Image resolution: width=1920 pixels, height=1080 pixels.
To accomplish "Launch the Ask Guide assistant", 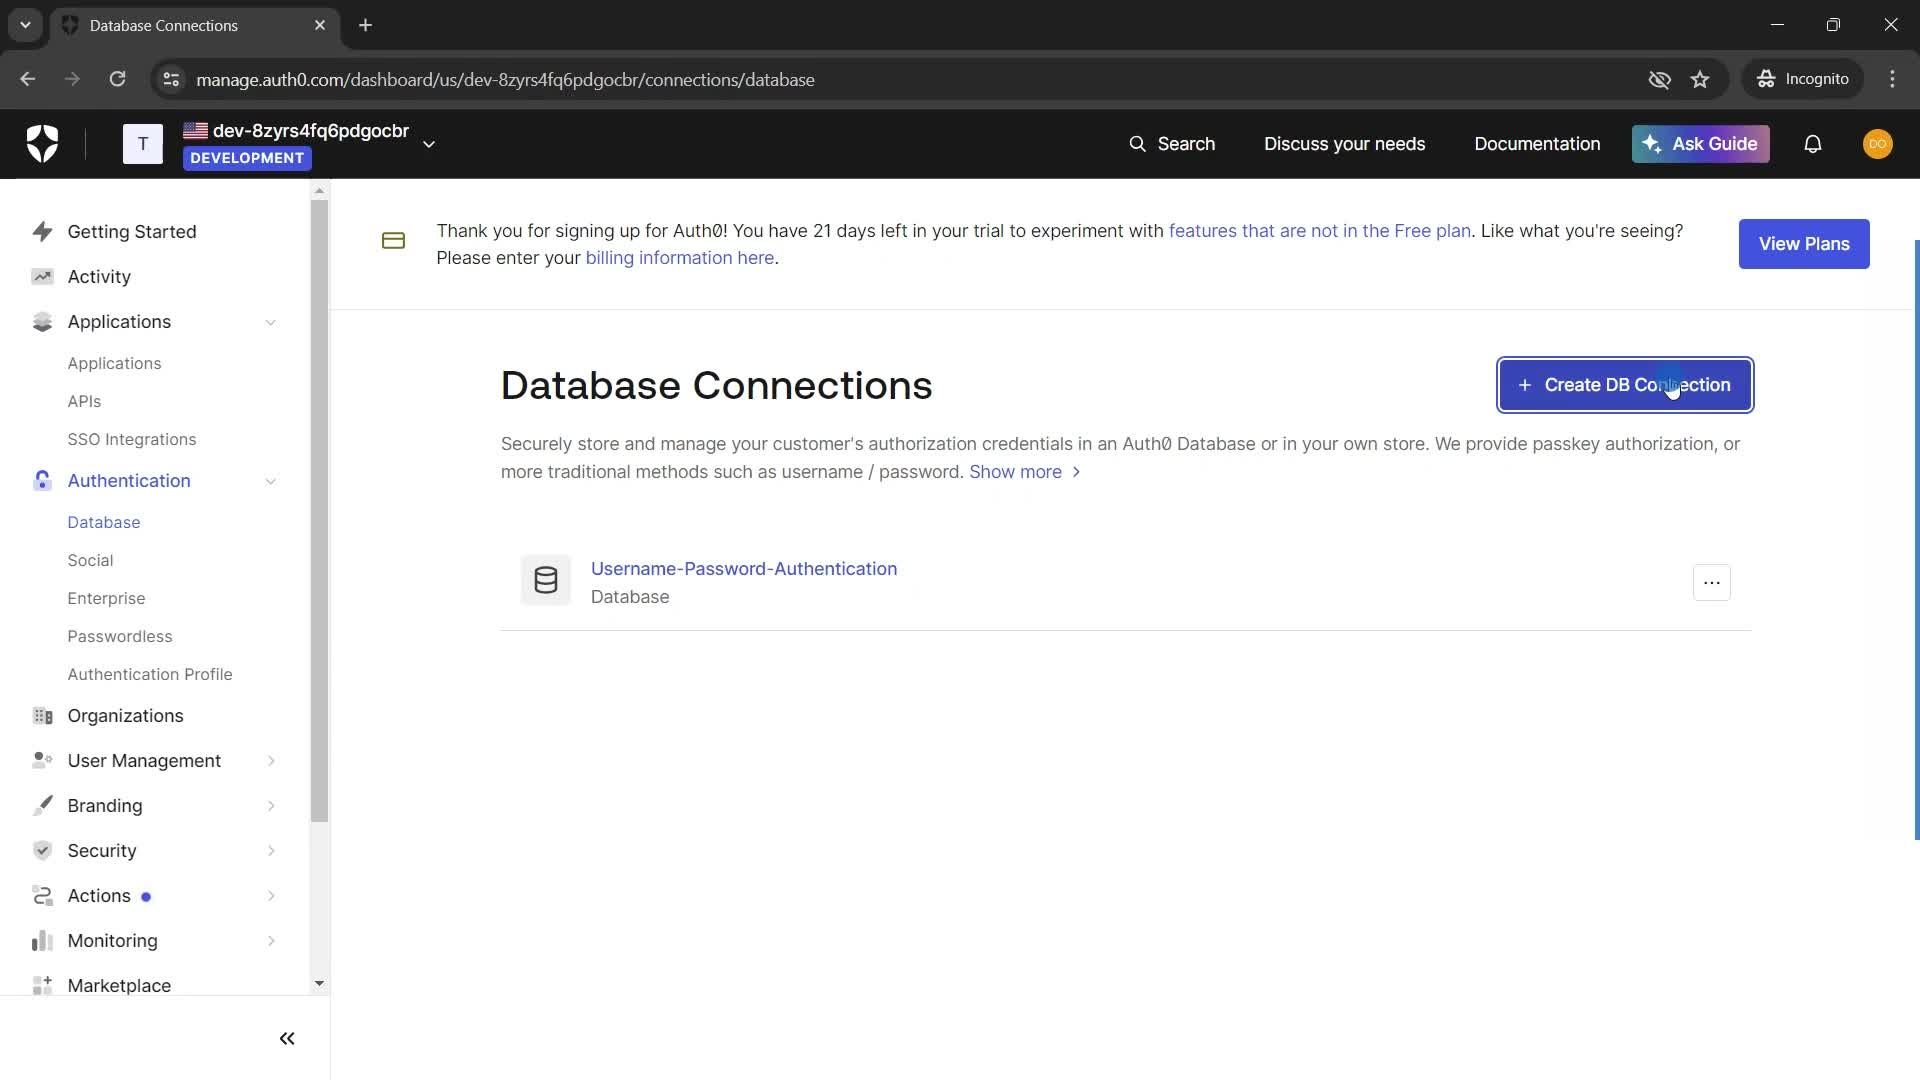I will click(1700, 144).
